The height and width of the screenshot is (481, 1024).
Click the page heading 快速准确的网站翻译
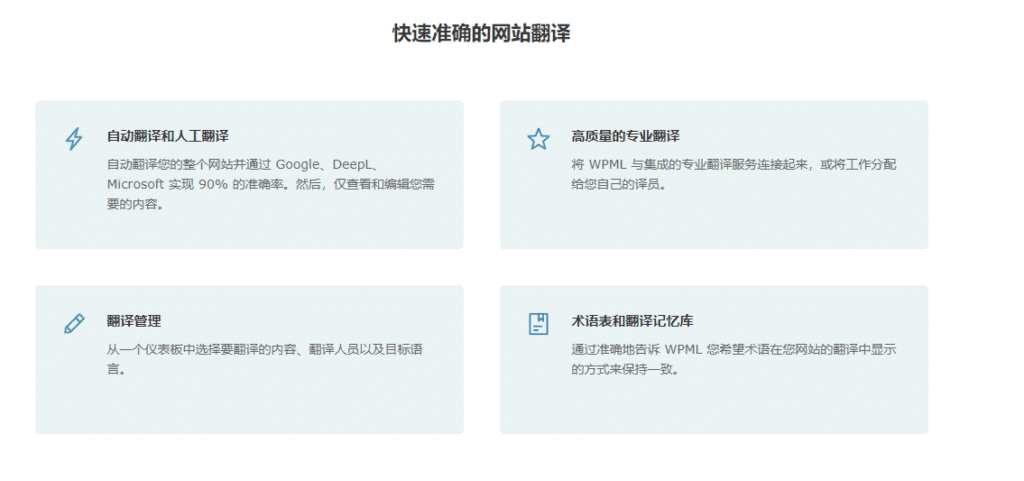[x=481, y=33]
